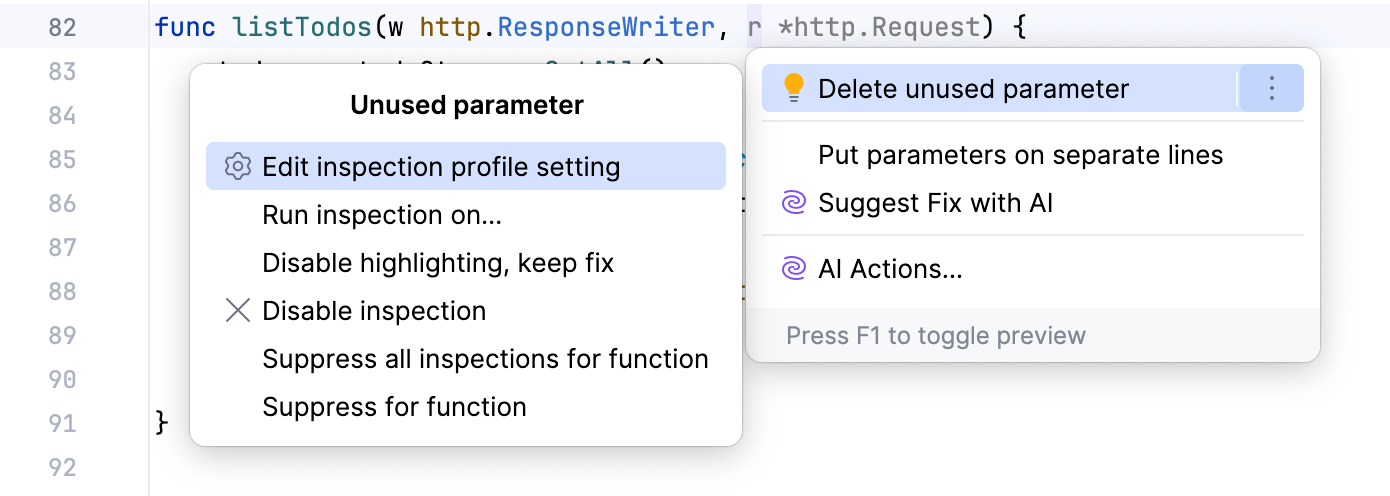Click the gear icon for inspection settings
This screenshot has width=1390, height=496.
(237, 167)
